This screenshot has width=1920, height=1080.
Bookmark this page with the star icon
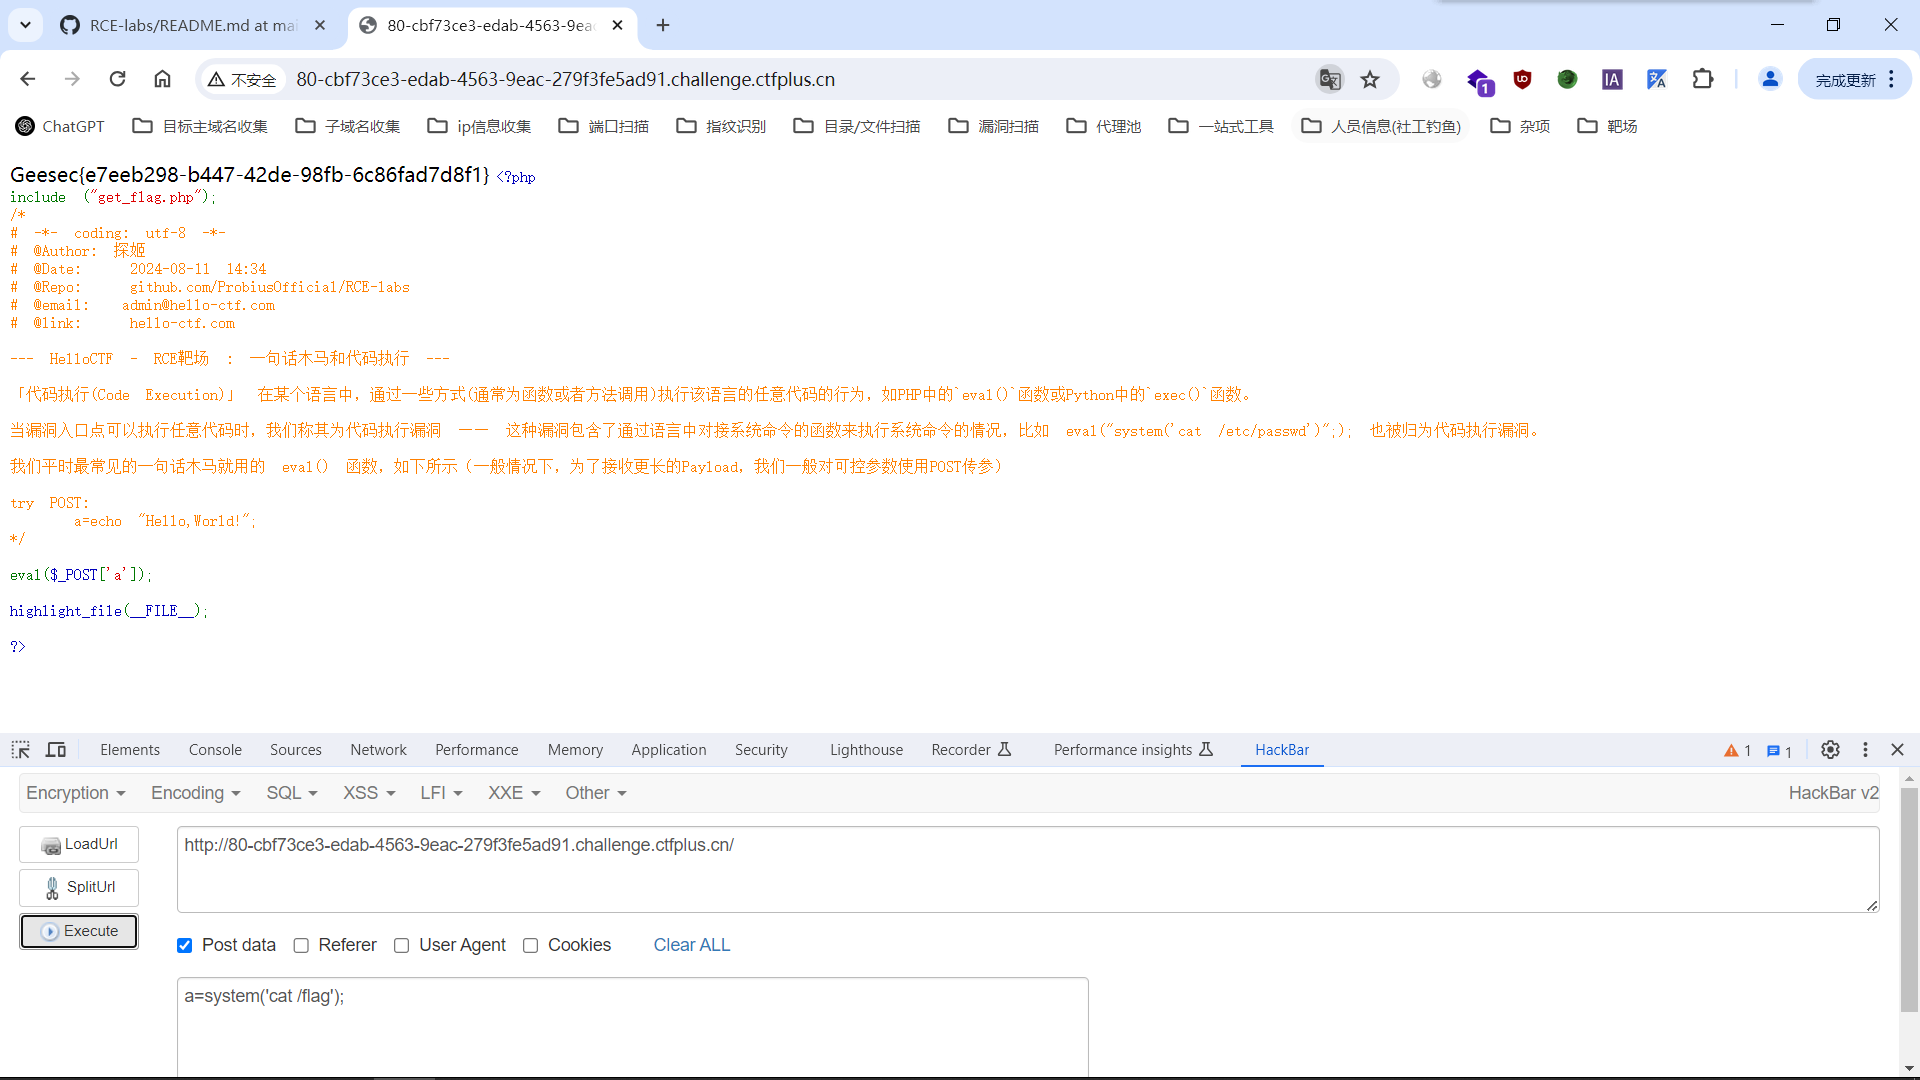[1370, 80]
